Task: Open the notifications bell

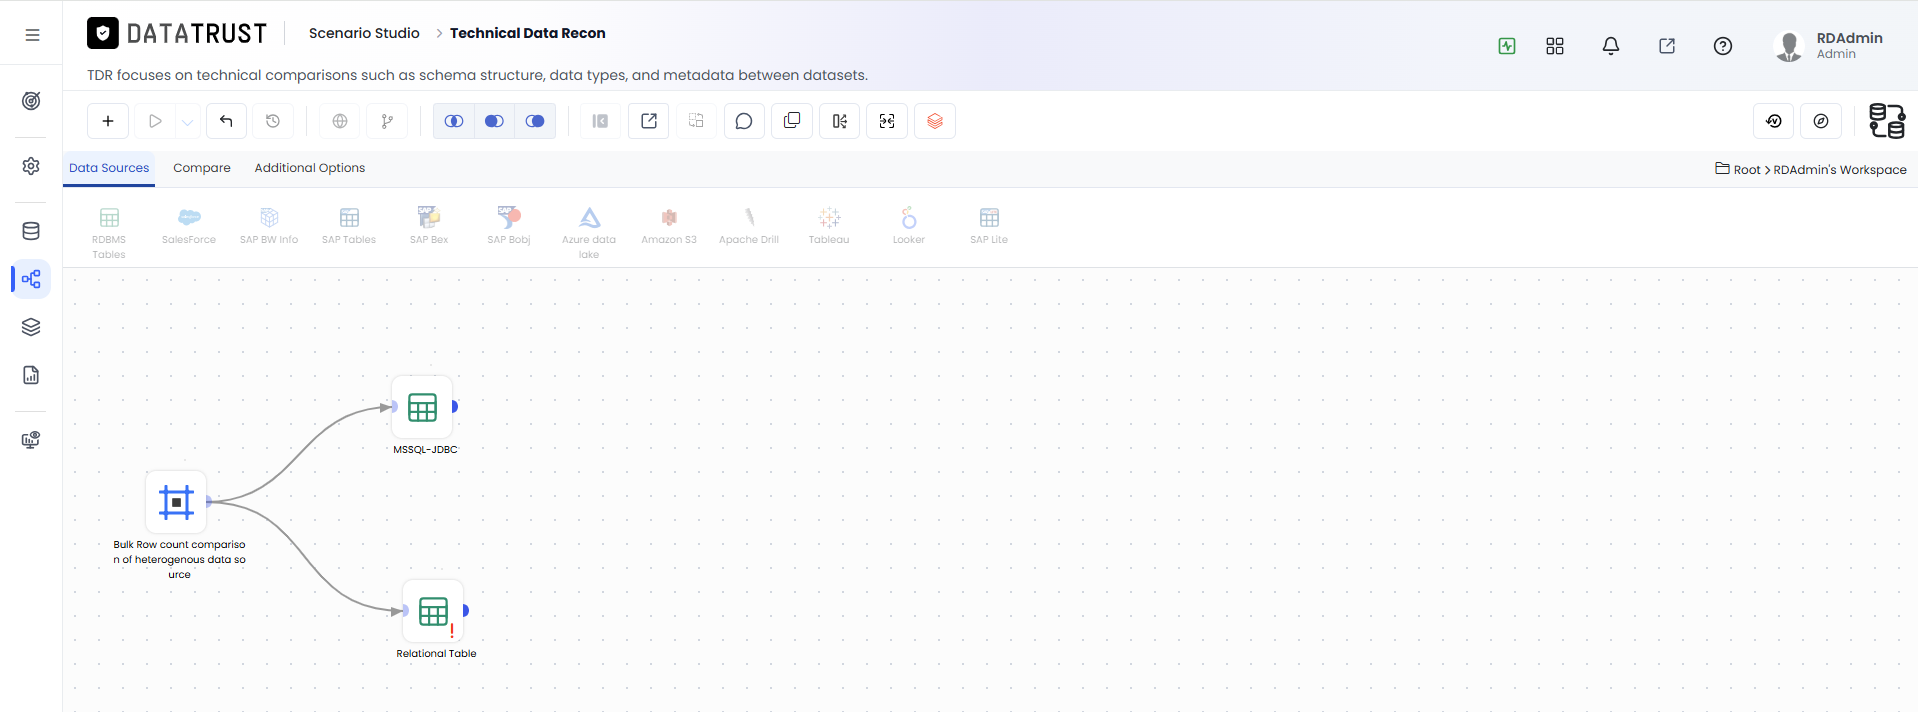Action: (x=1611, y=46)
